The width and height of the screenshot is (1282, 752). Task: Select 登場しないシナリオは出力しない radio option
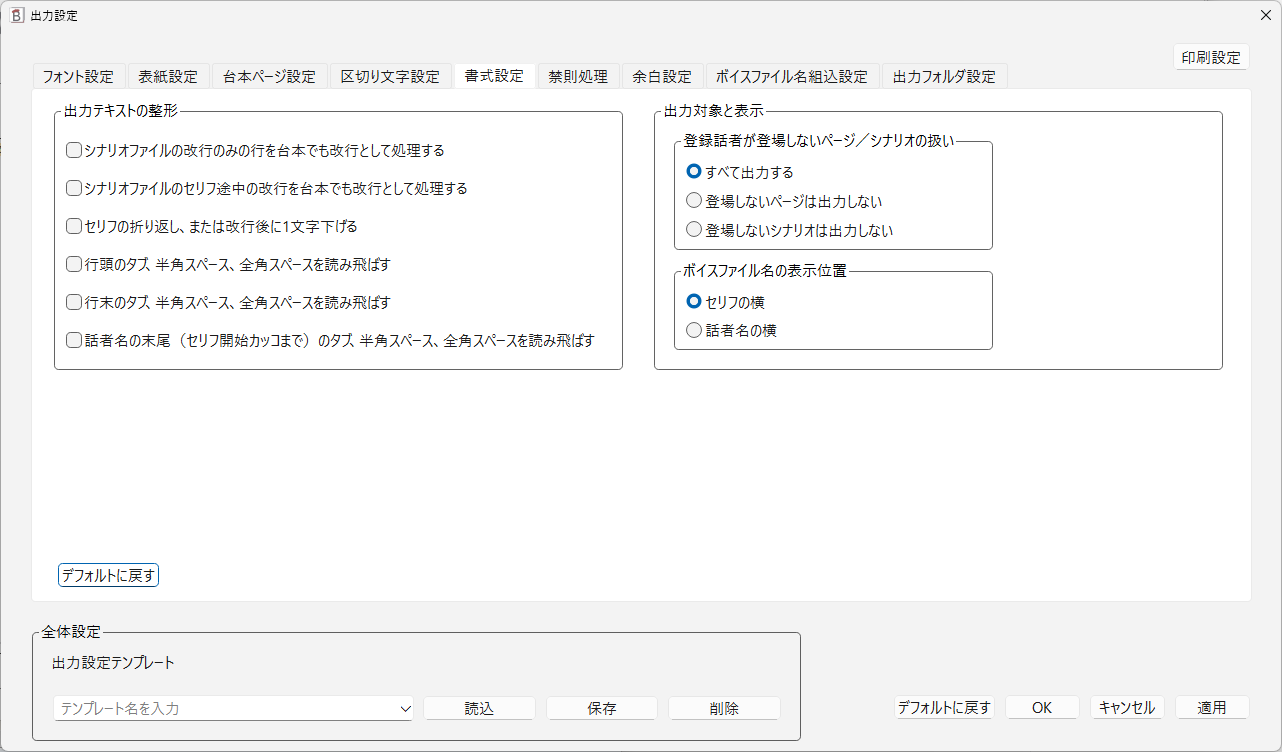[694, 229]
